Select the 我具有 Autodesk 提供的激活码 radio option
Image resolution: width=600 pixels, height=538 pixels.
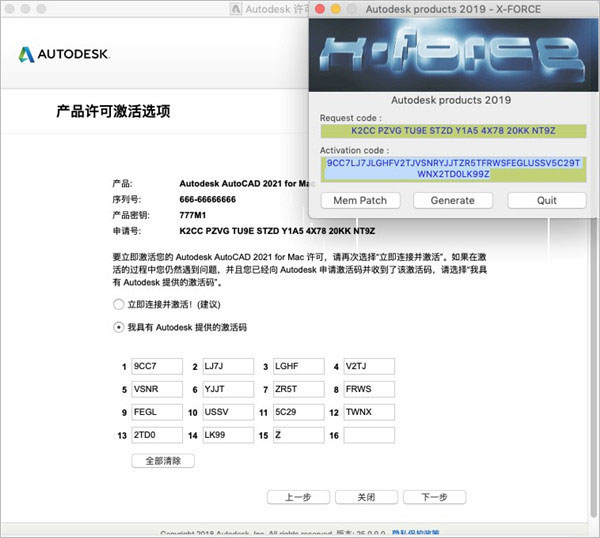point(118,328)
